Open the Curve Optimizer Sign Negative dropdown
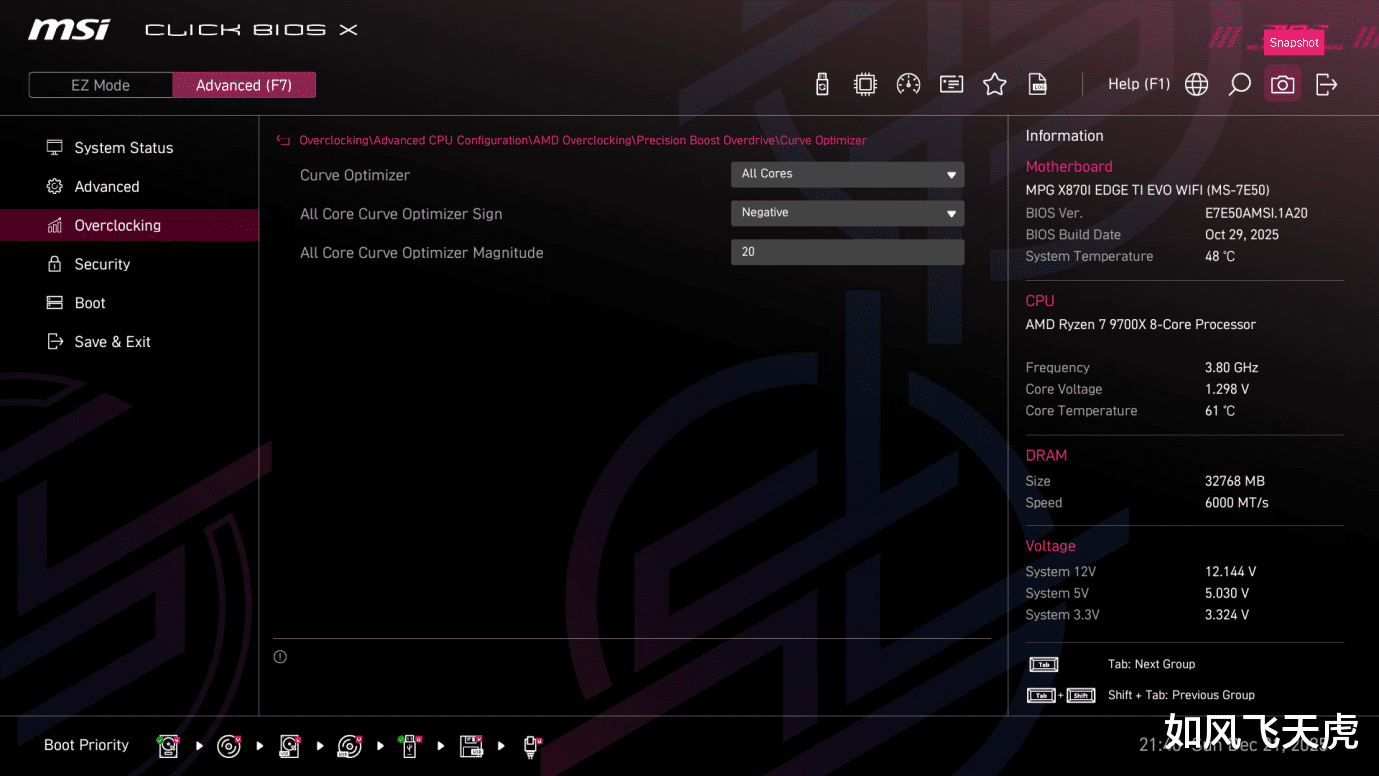 pos(847,213)
